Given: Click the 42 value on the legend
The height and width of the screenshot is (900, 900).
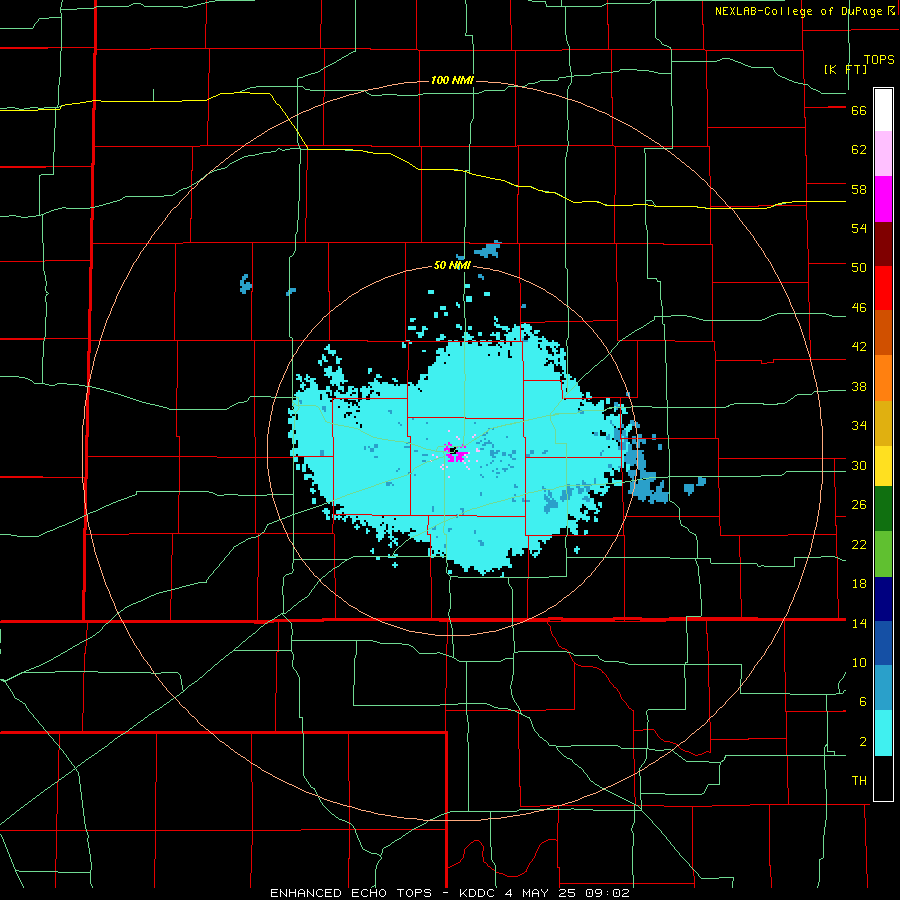Looking at the screenshot, I should tap(859, 347).
